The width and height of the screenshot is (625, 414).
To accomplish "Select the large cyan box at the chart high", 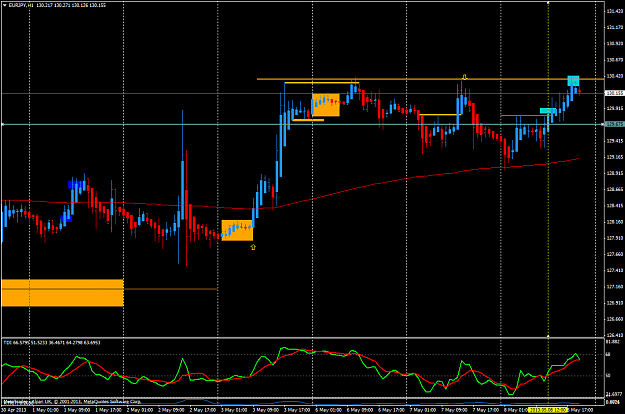I will coord(573,80).
